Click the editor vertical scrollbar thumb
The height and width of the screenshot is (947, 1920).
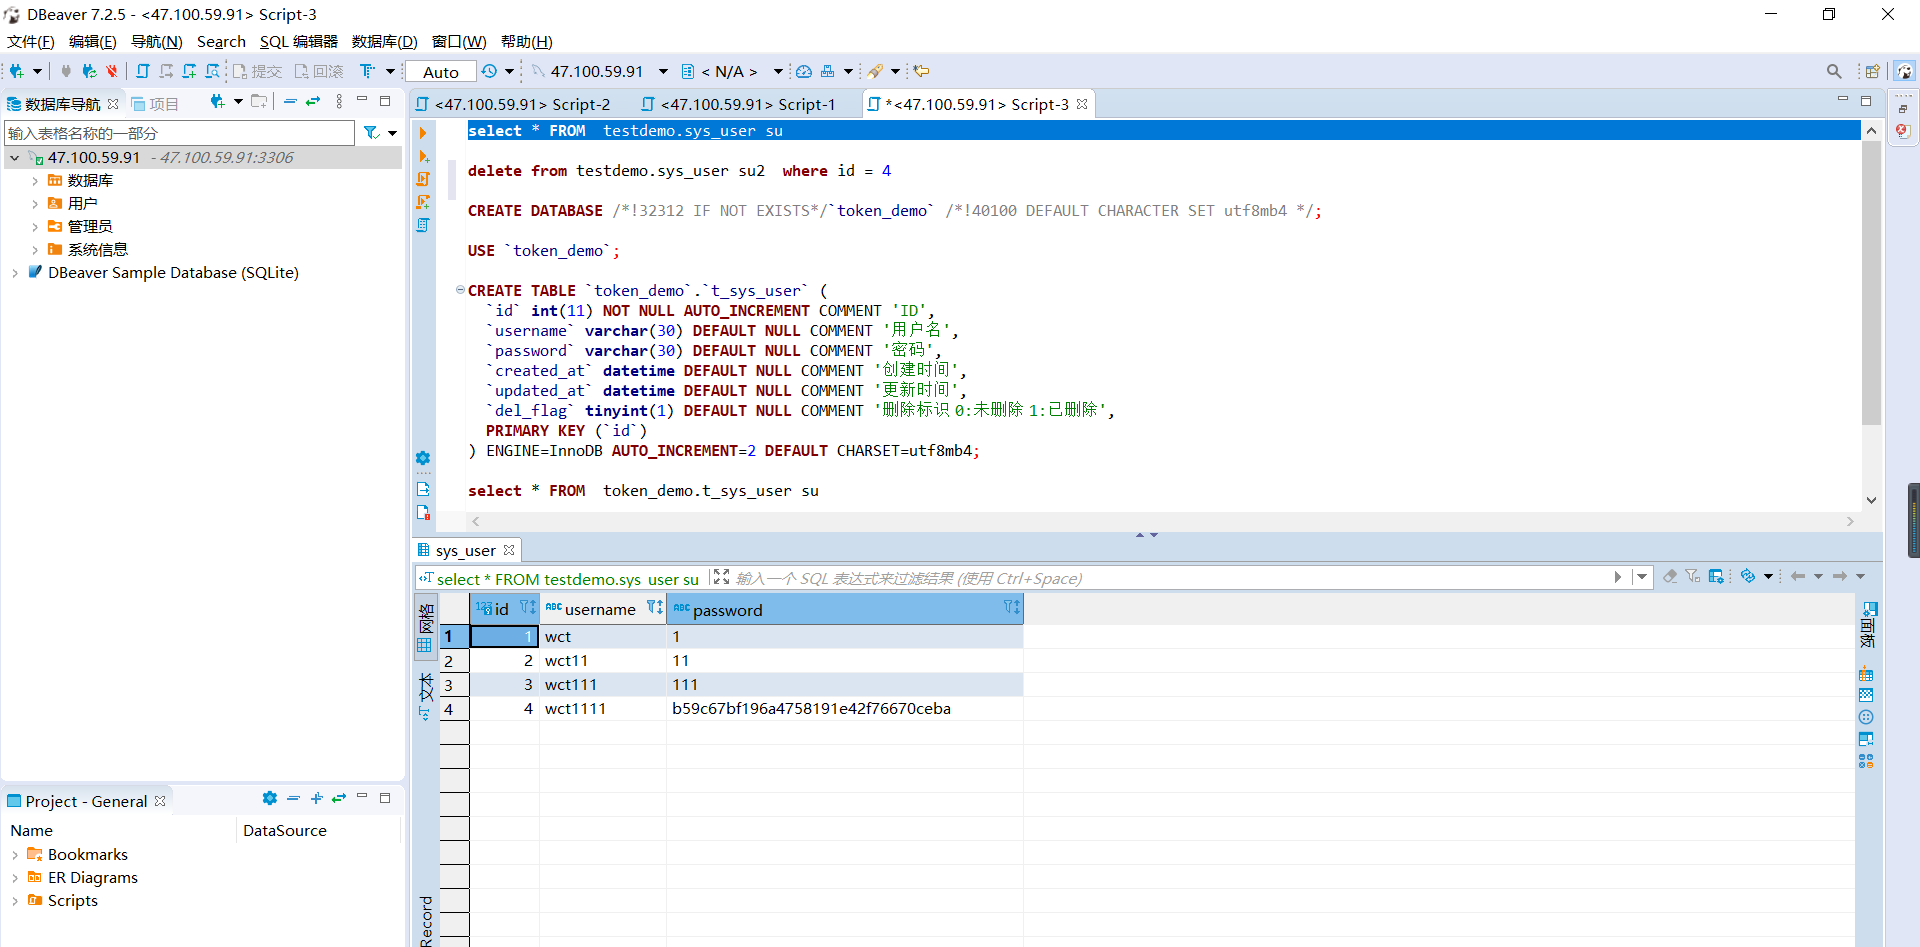(x=1871, y=283)
